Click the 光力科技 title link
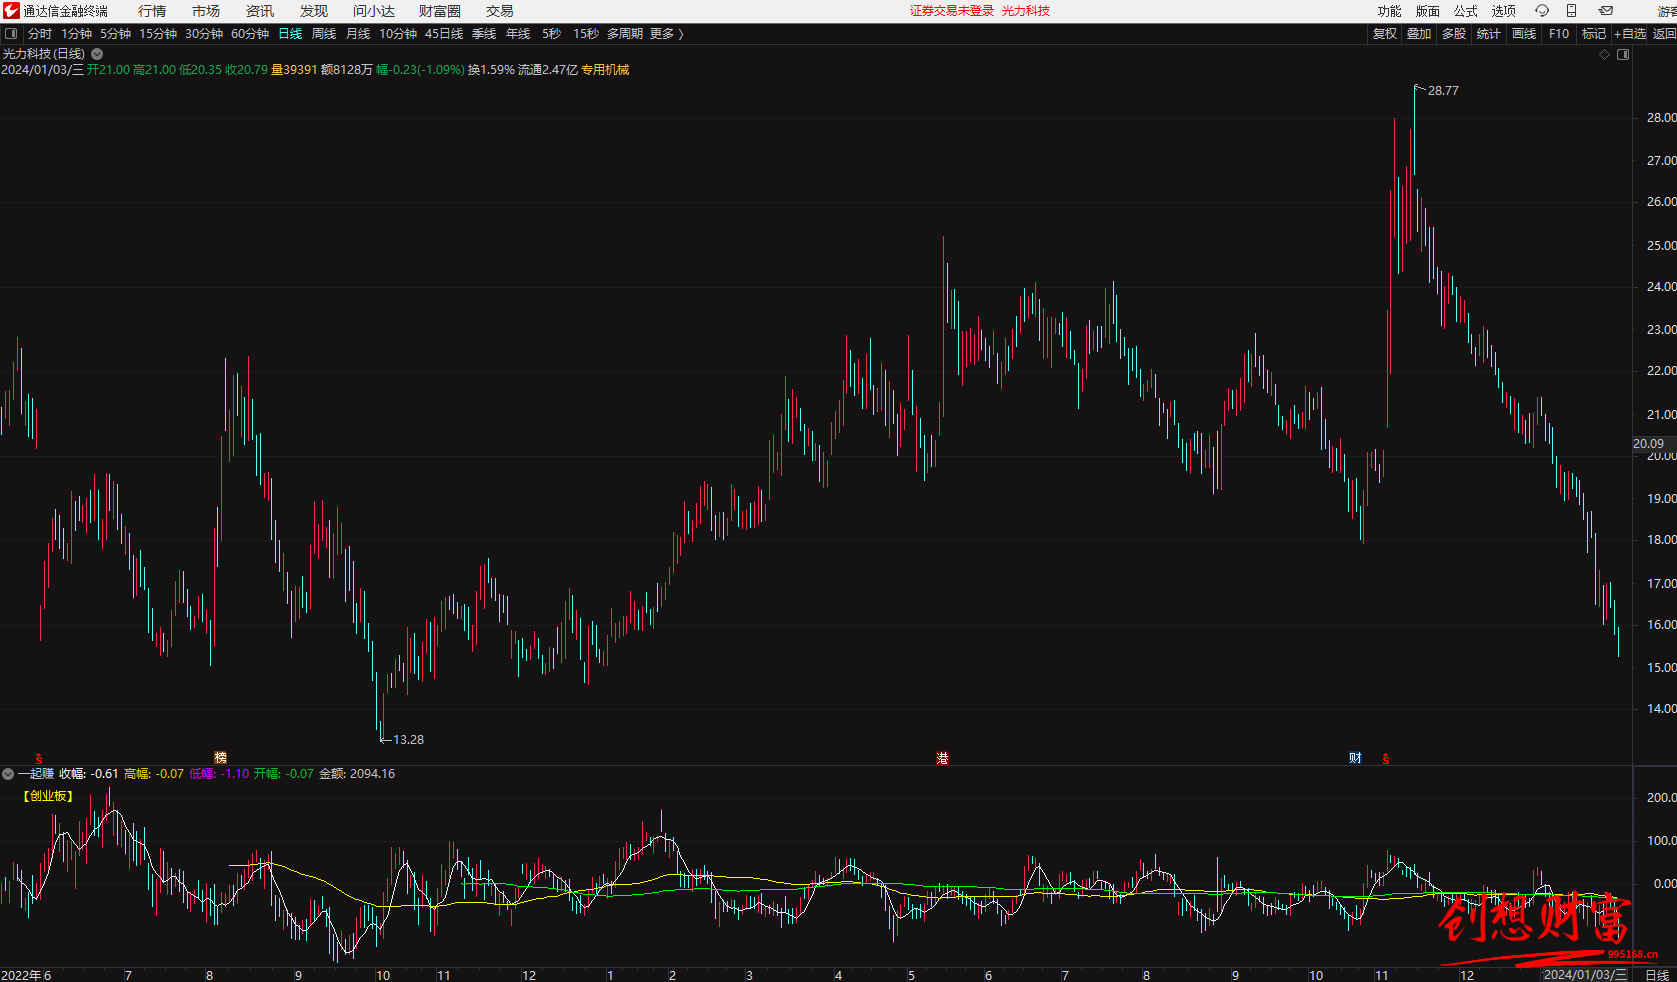Screen dimensions: 1677x982 point(1026,11)
